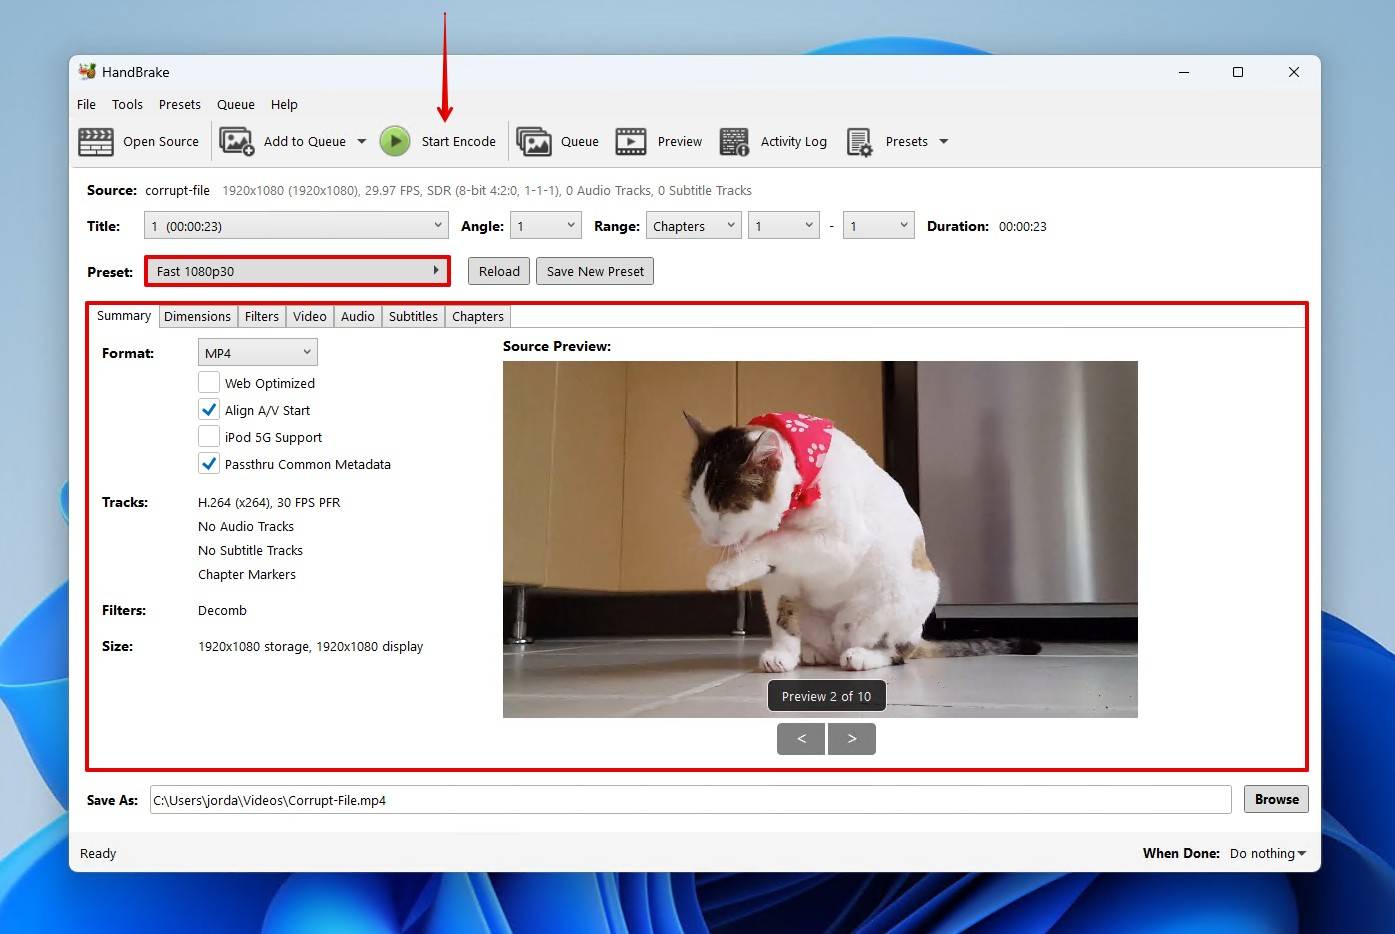The width and height of the screenshot is (1395, 934).
Task: Switch to the Chapters tab
Action: (x=478, y=317)
